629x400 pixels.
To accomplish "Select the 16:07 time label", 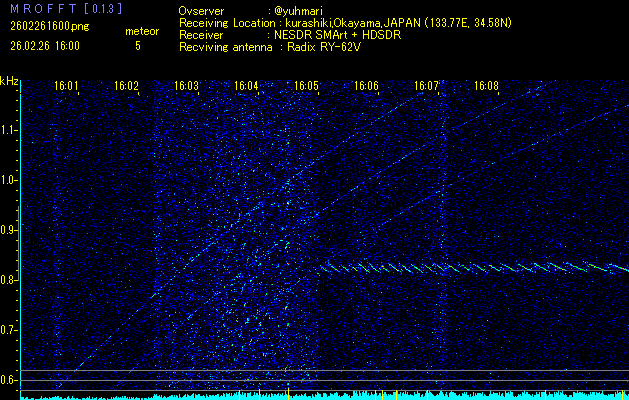I will click(427, 87).
